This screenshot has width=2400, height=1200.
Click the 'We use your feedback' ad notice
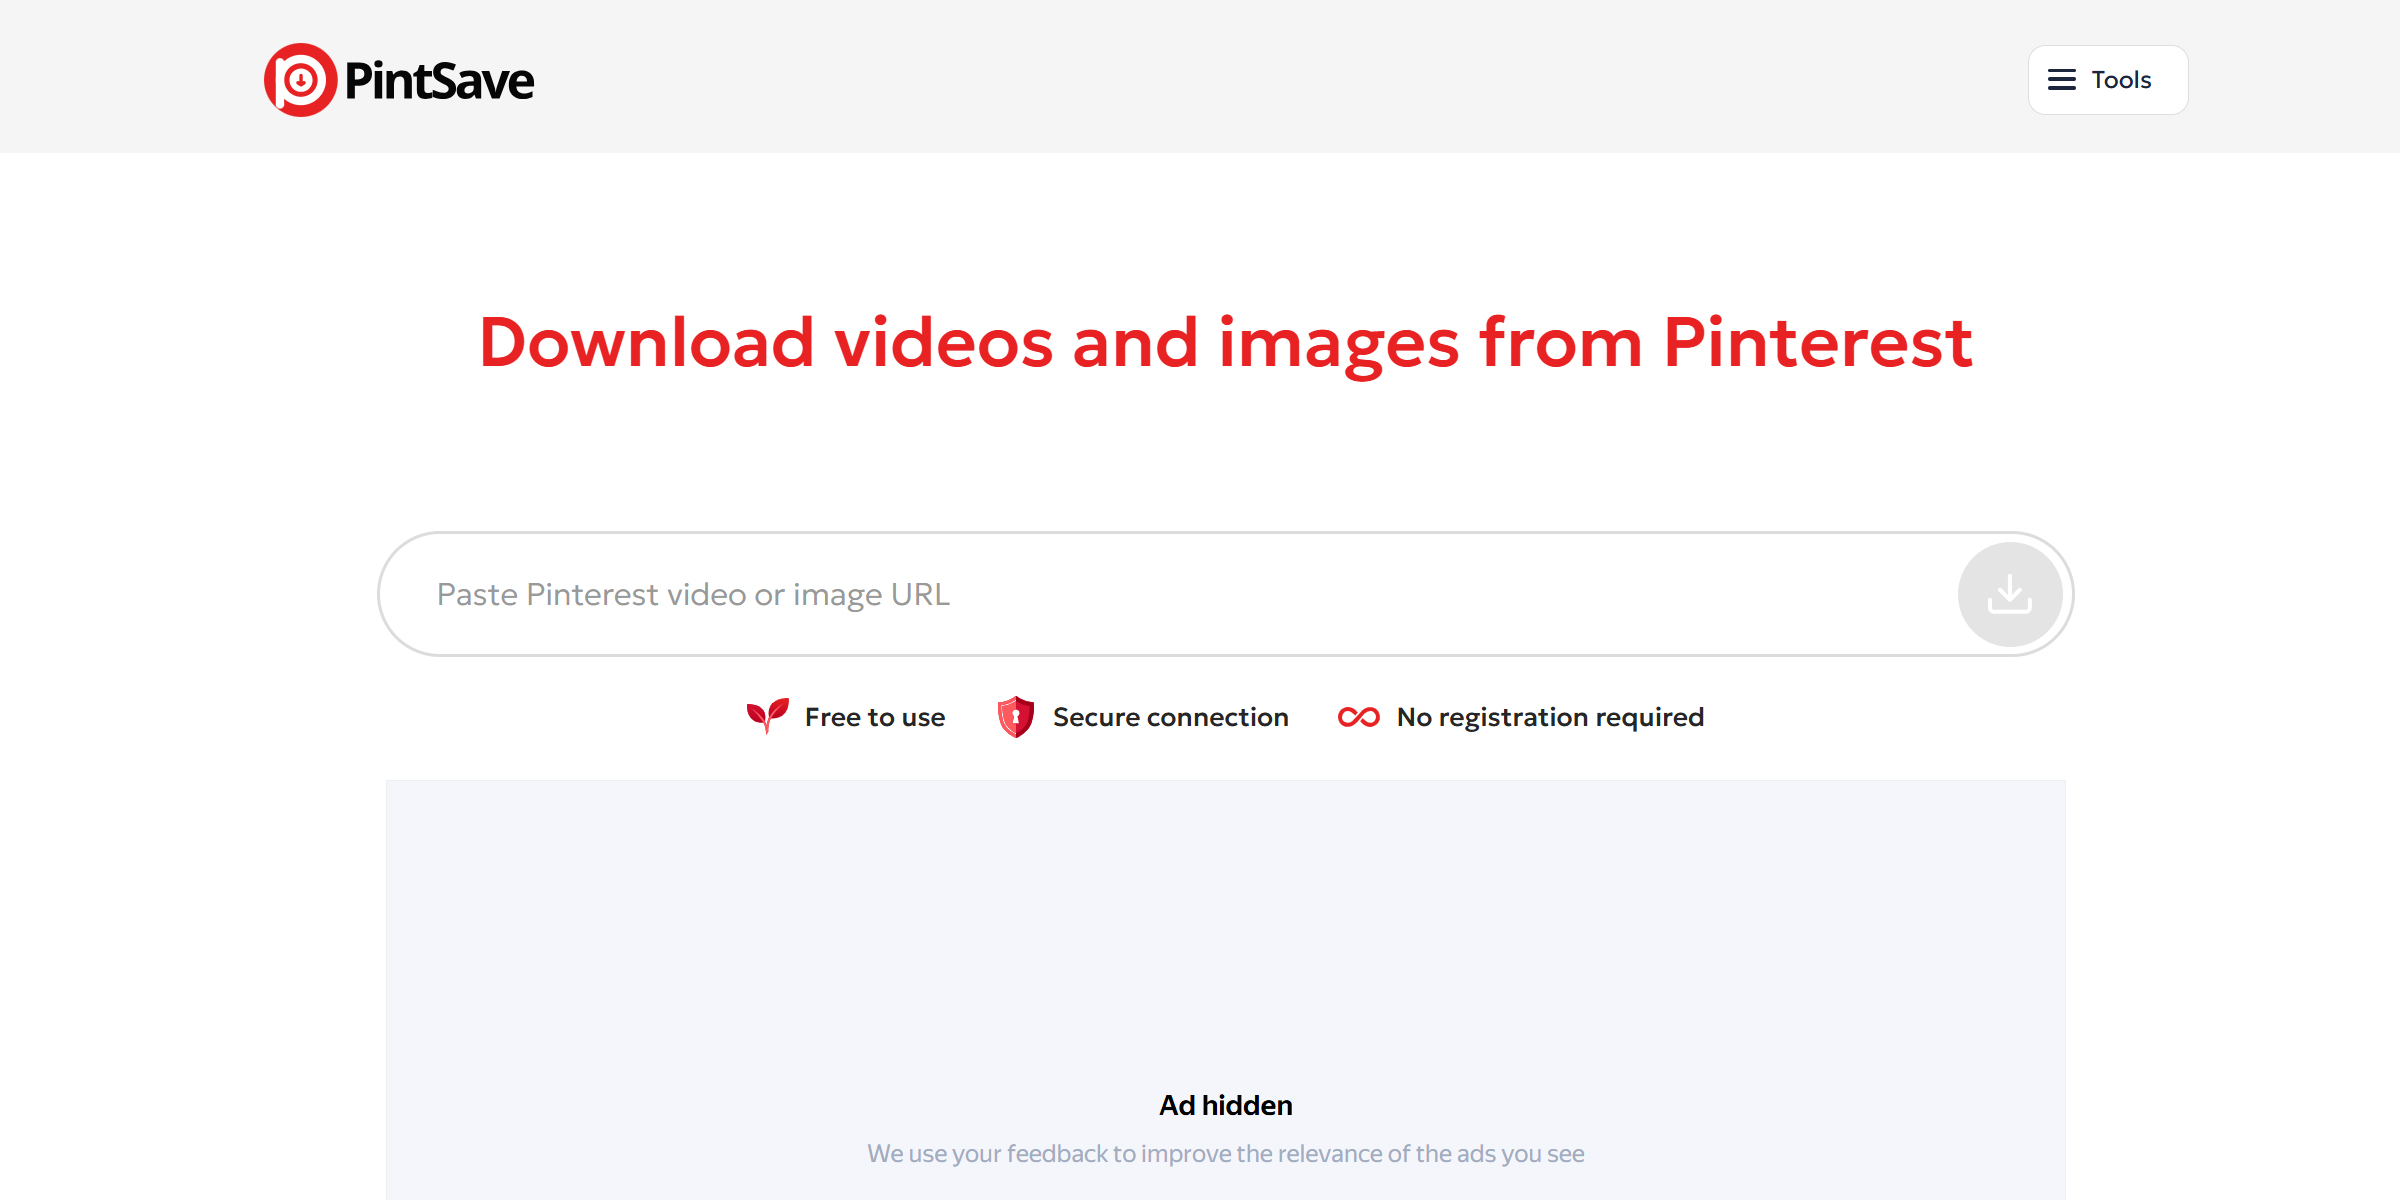click(x=1226, y=1154)
